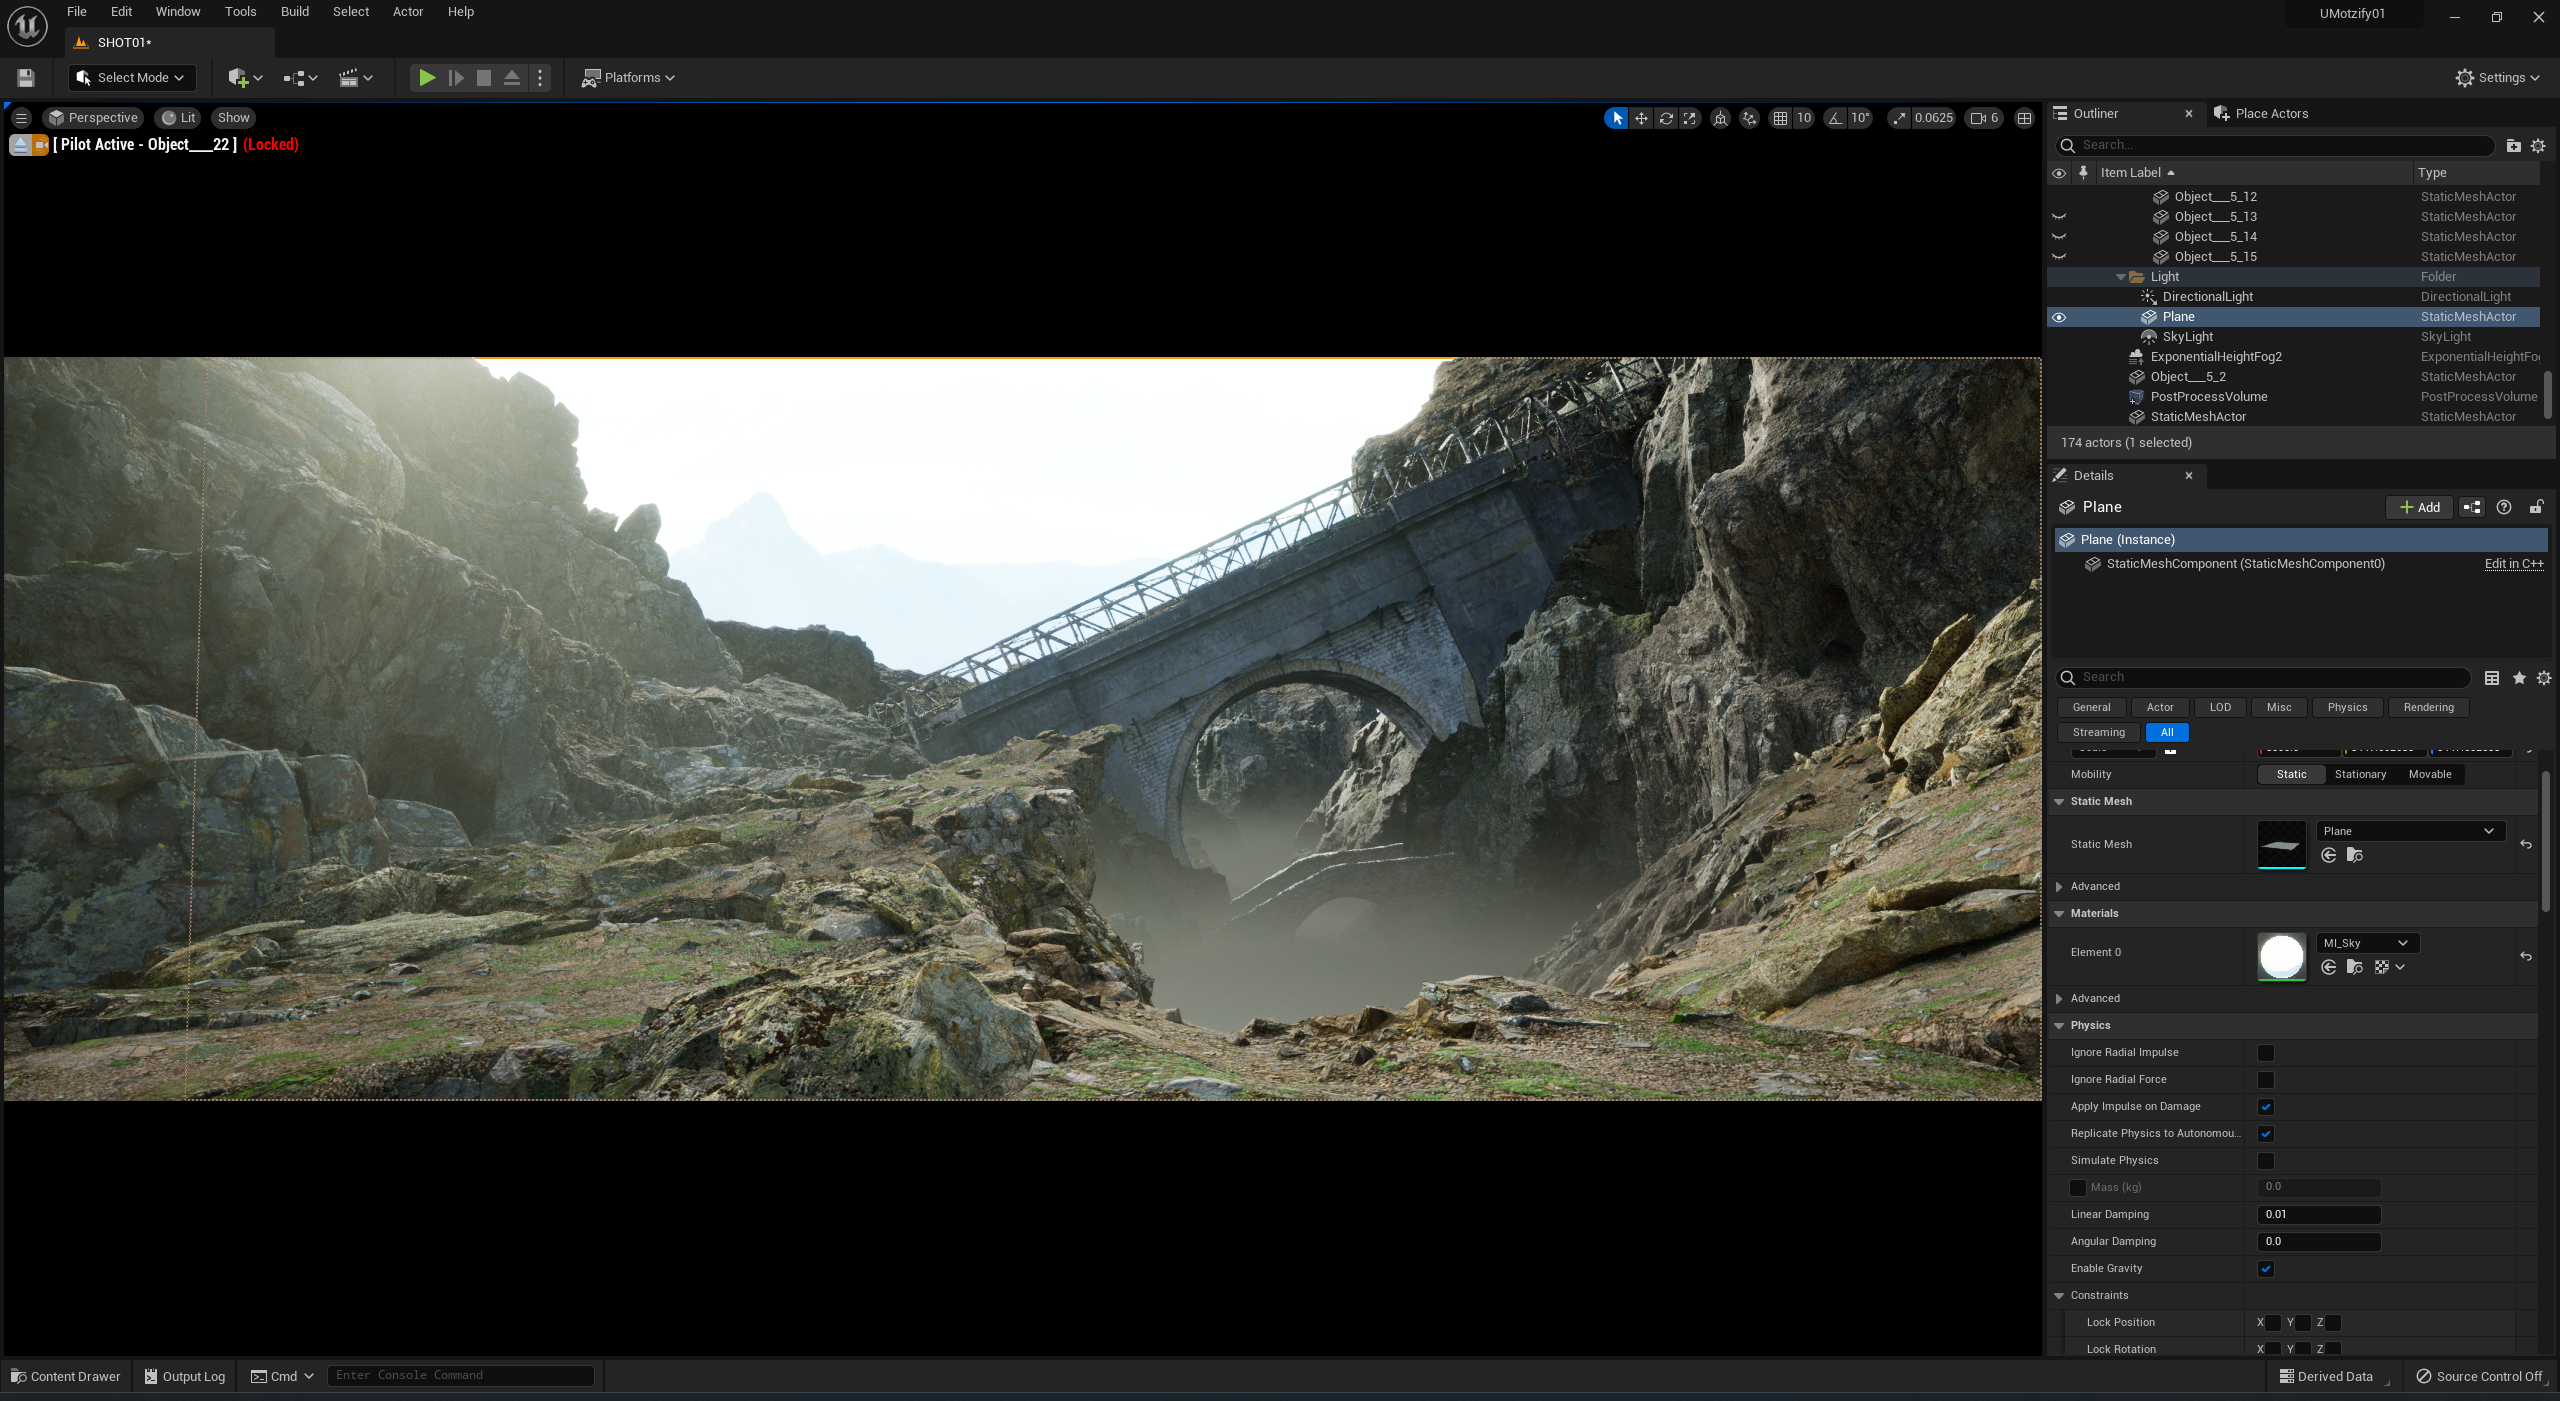Toggle grid snap icon in viewport toolbar

[1780, 118]
